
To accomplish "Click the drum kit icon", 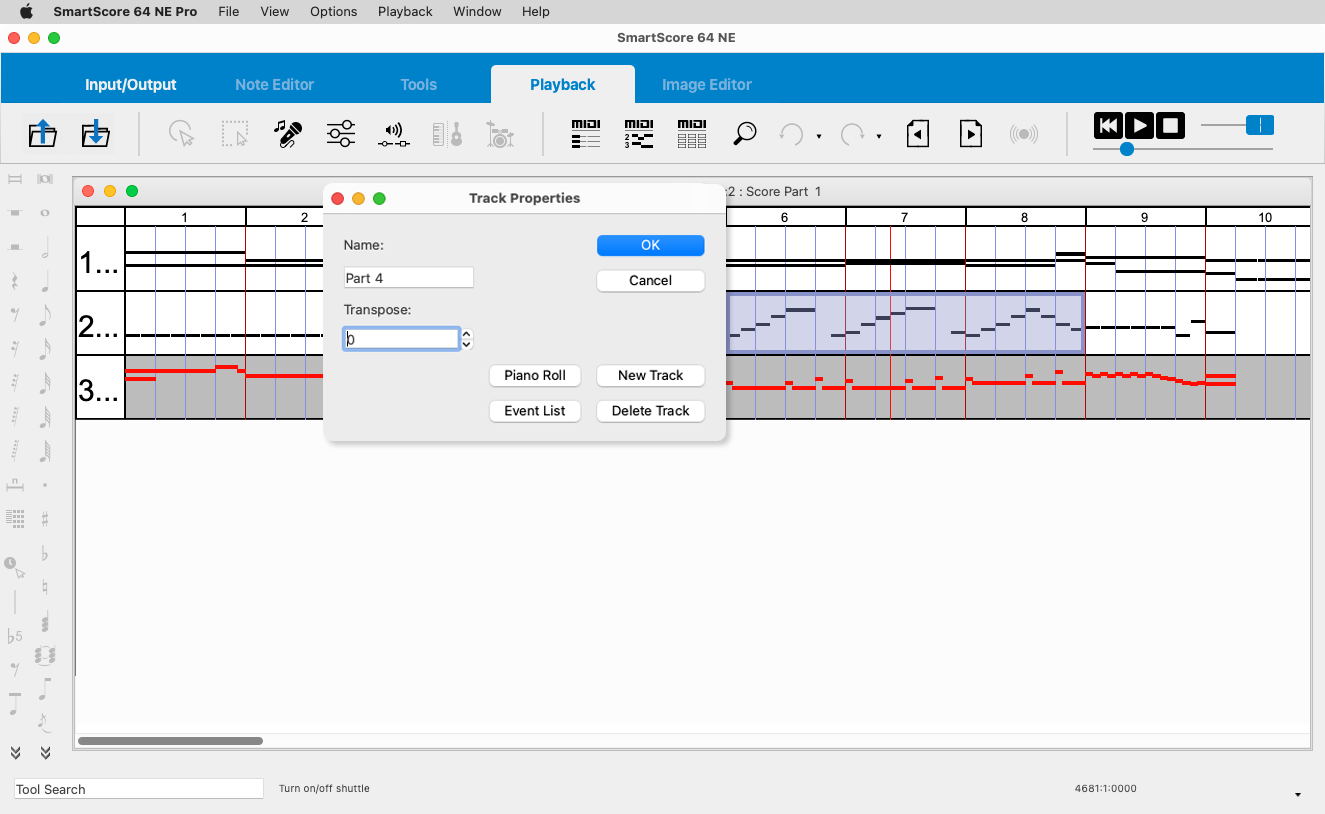I will pos(500,134).
